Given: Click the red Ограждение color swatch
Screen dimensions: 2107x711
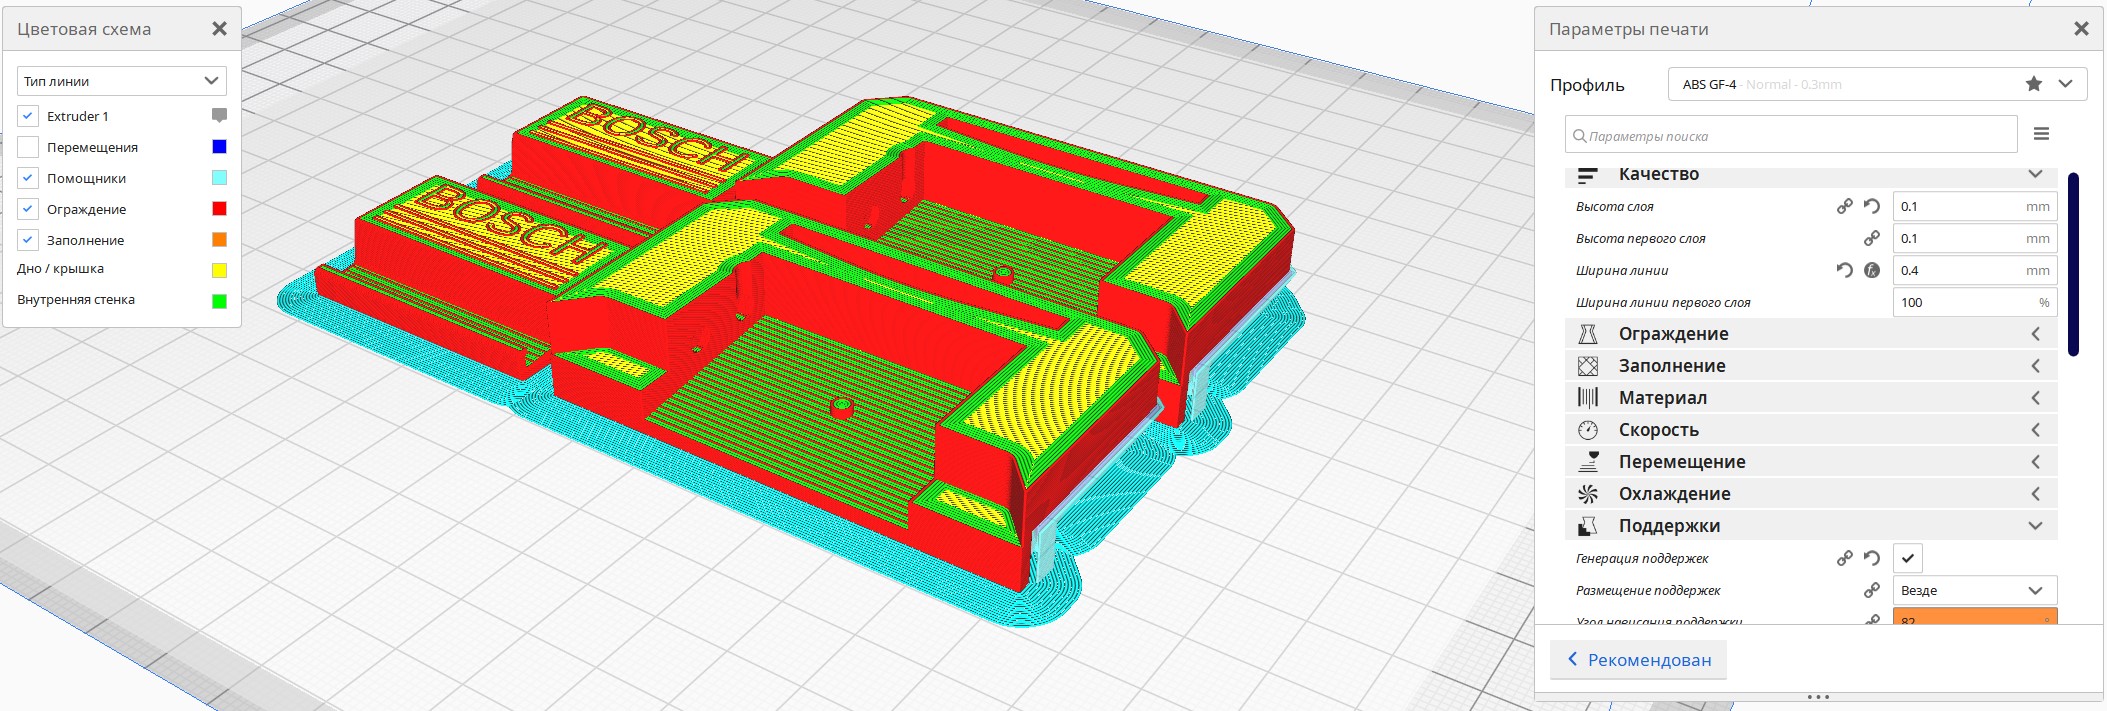Looking at the screenshot, I should click(x=220, y=209).
